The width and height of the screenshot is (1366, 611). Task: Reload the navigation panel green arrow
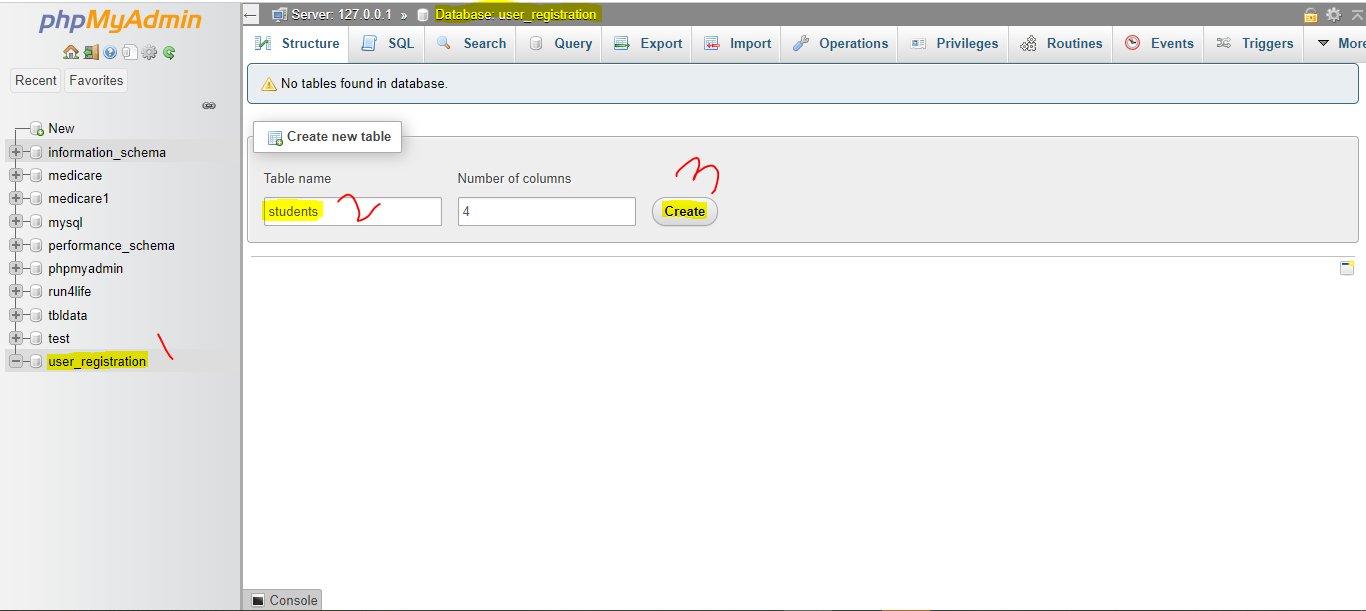coord(169,52)
